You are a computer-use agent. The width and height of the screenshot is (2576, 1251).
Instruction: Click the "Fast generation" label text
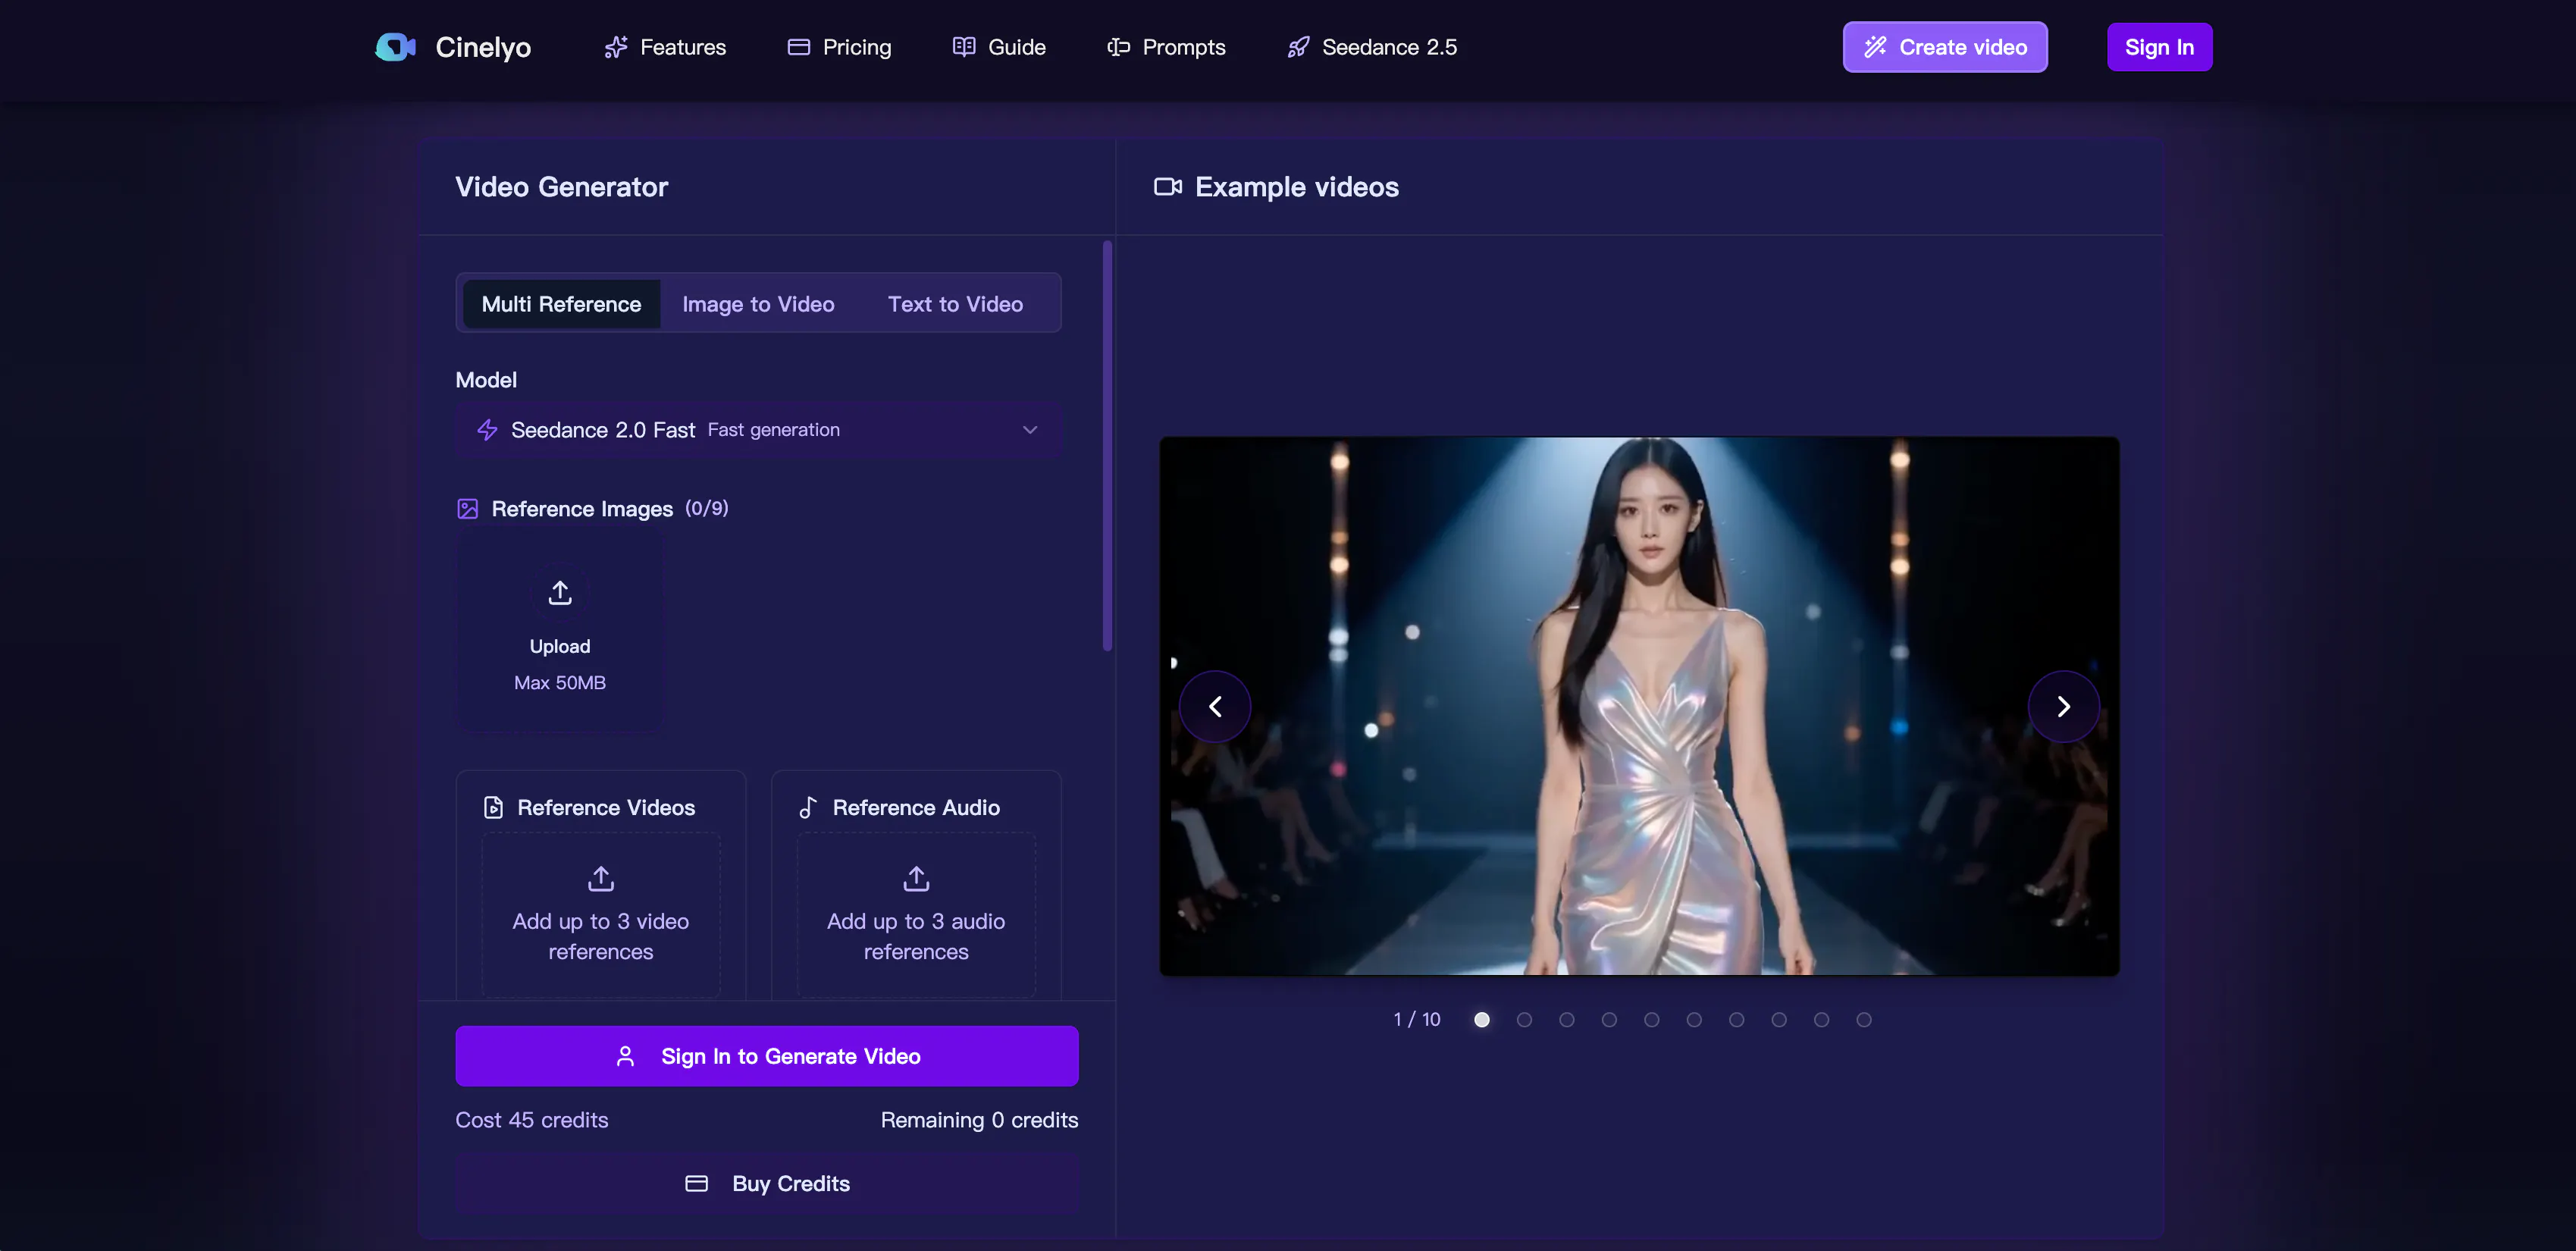(774, 430)
